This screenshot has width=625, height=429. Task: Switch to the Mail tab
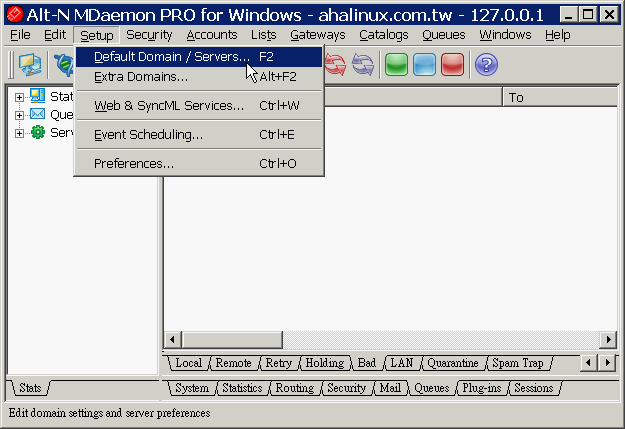390,388
